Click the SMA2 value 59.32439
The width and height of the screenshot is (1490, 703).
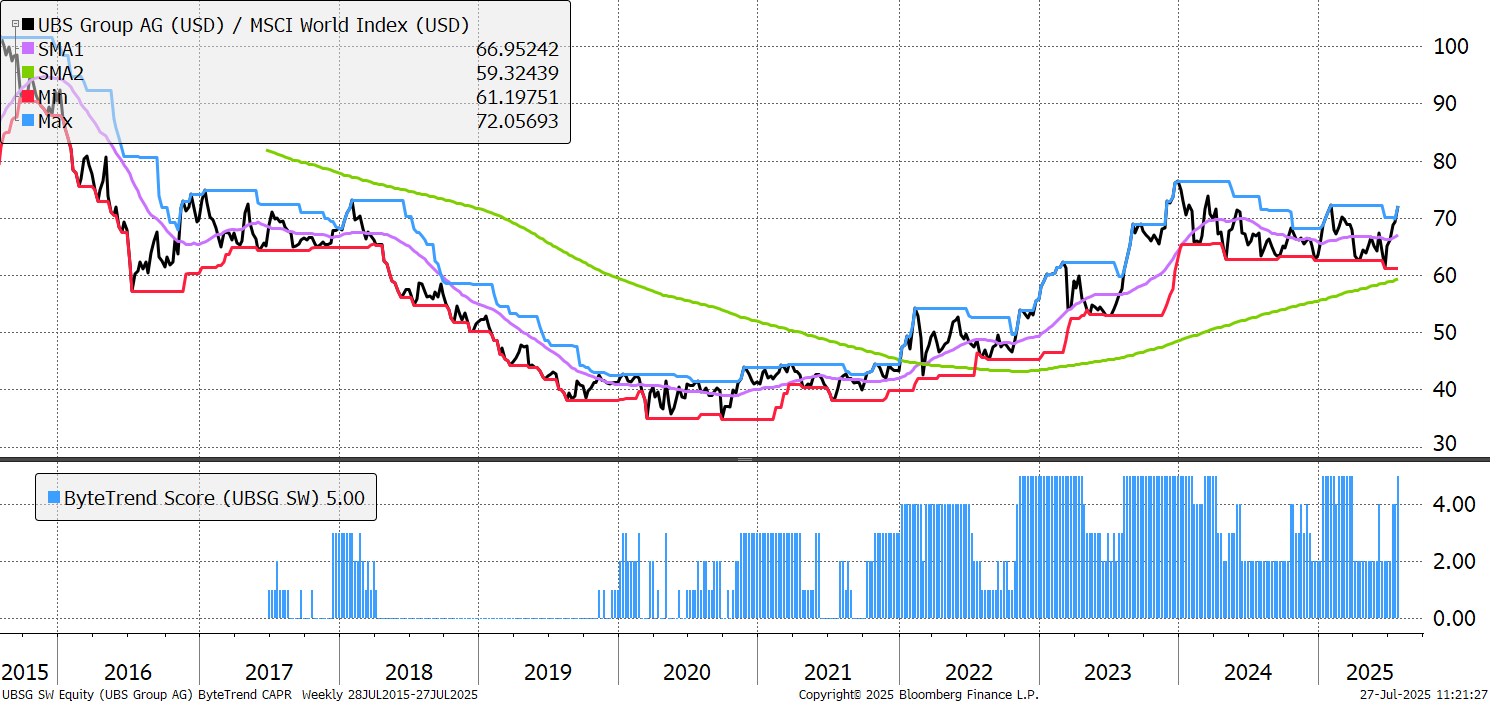point(516,73)
